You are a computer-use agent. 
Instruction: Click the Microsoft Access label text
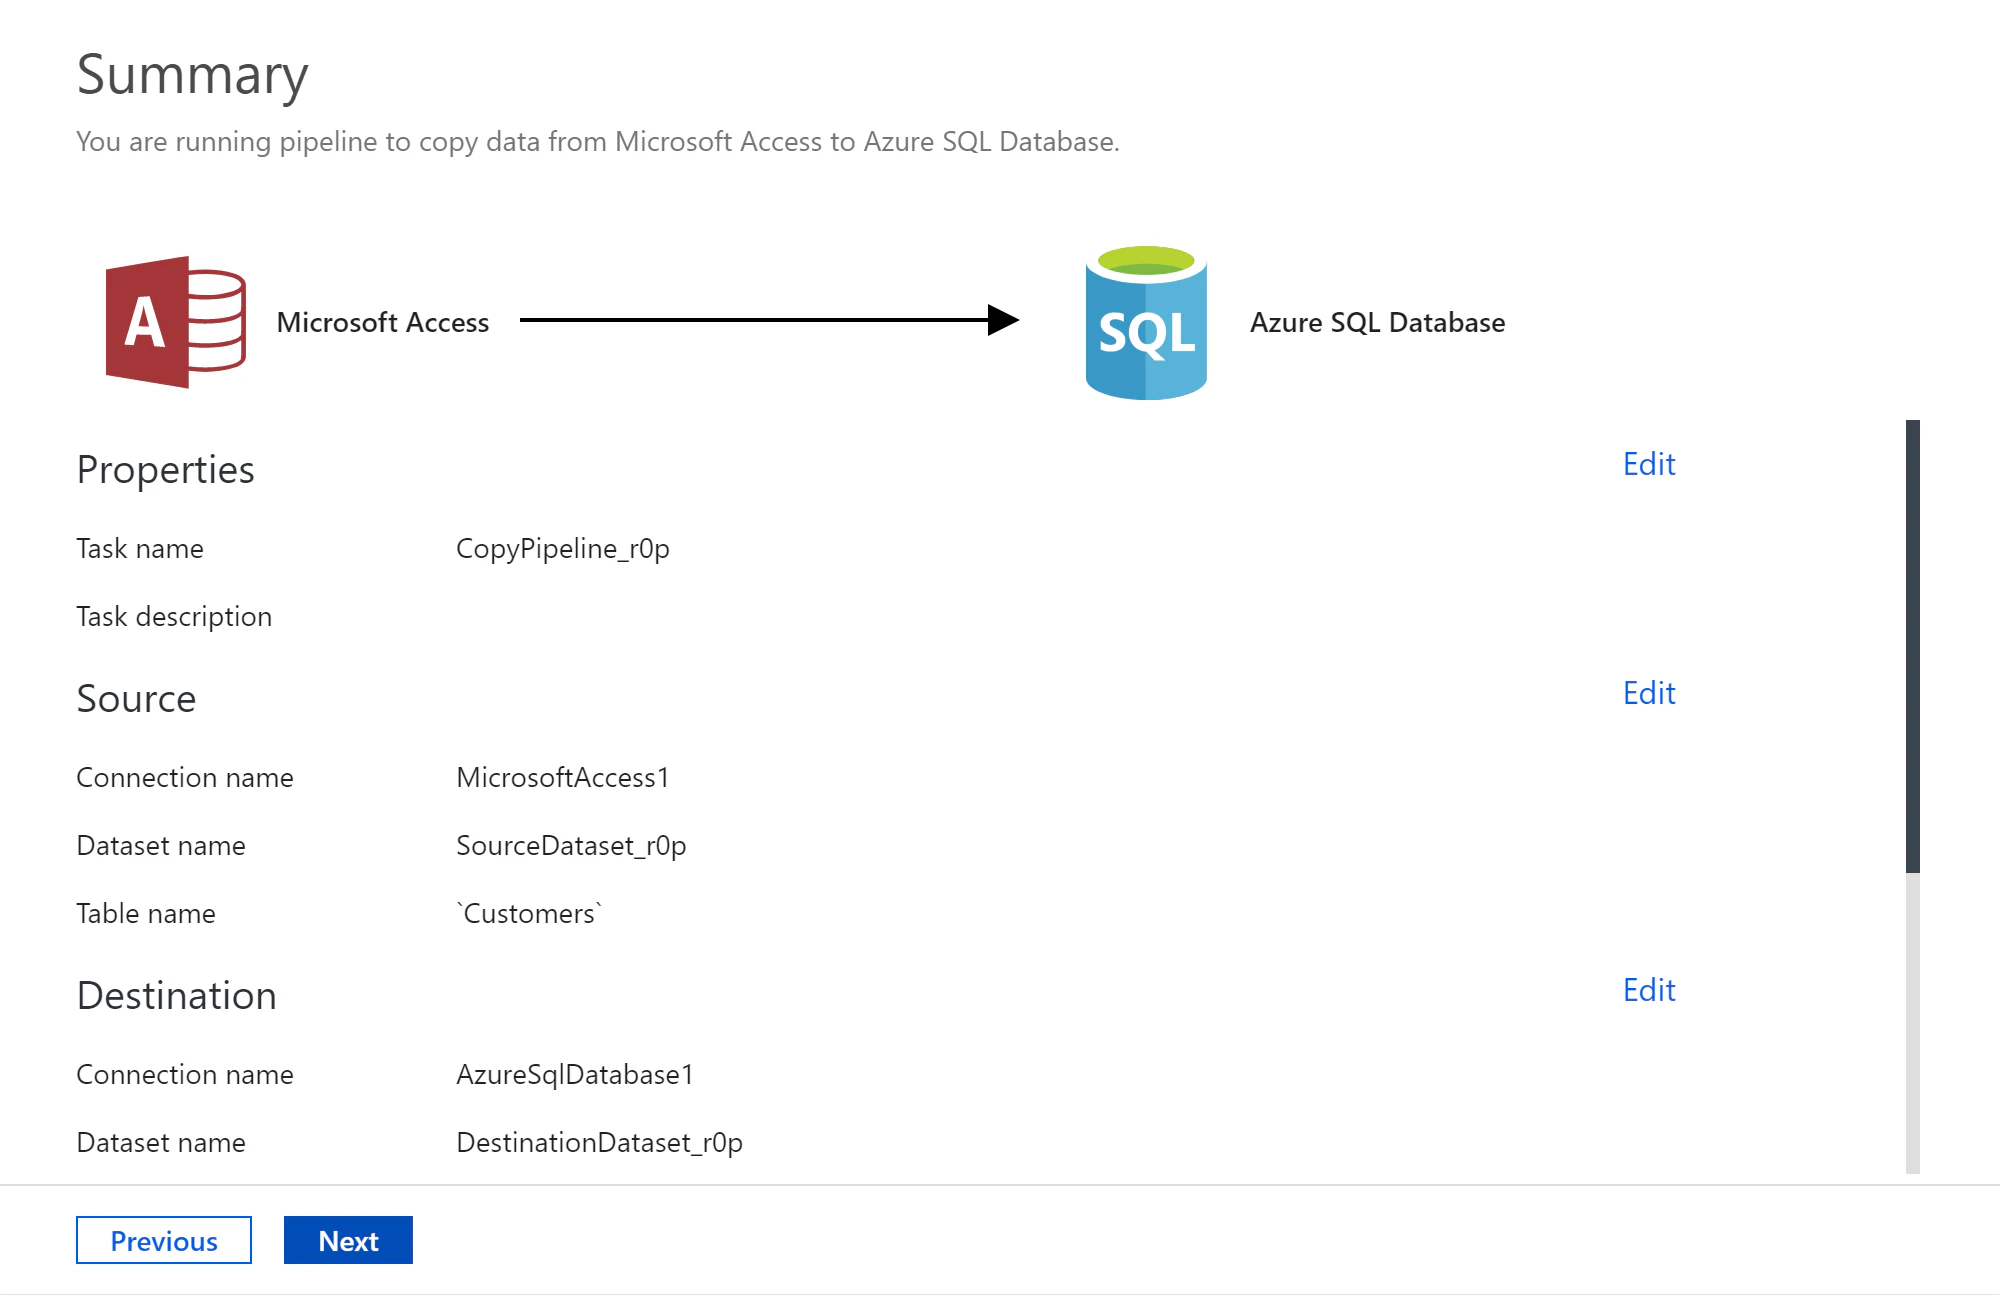coord(383,322)
